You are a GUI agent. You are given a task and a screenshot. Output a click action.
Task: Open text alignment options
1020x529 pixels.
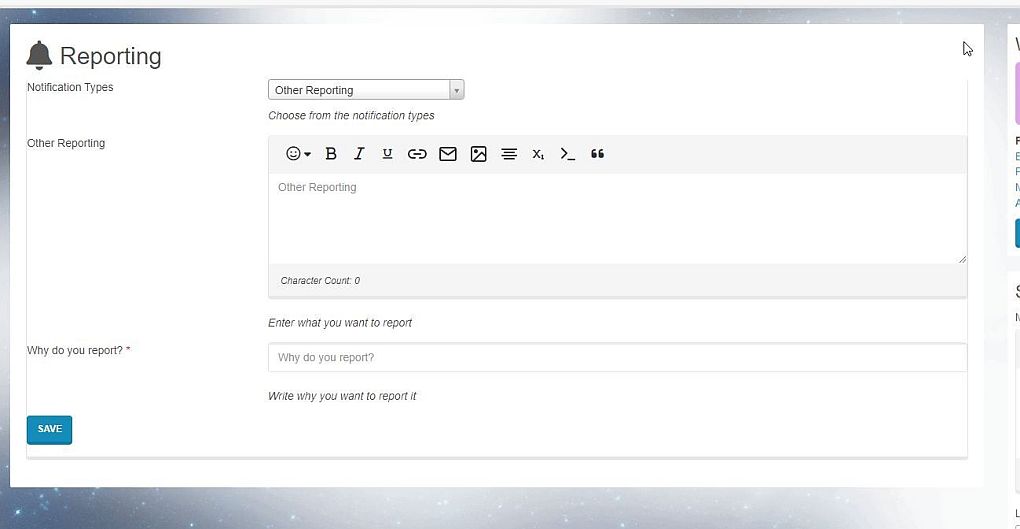click(x=509, y=154)
